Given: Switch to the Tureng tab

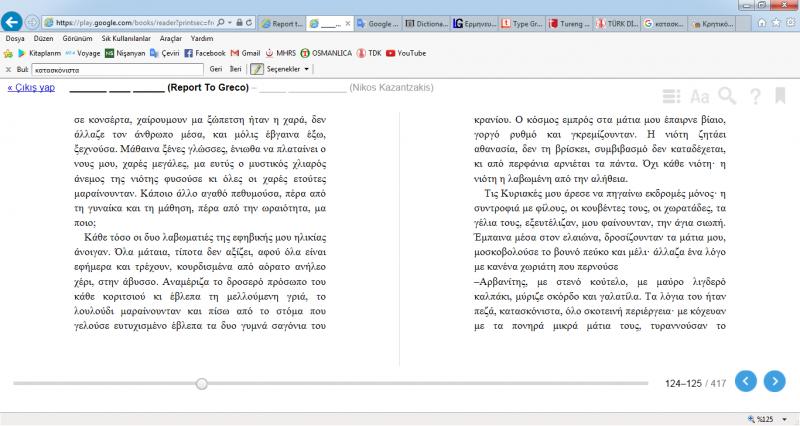Looking at the screenshot, I should [x=570, y=23].
